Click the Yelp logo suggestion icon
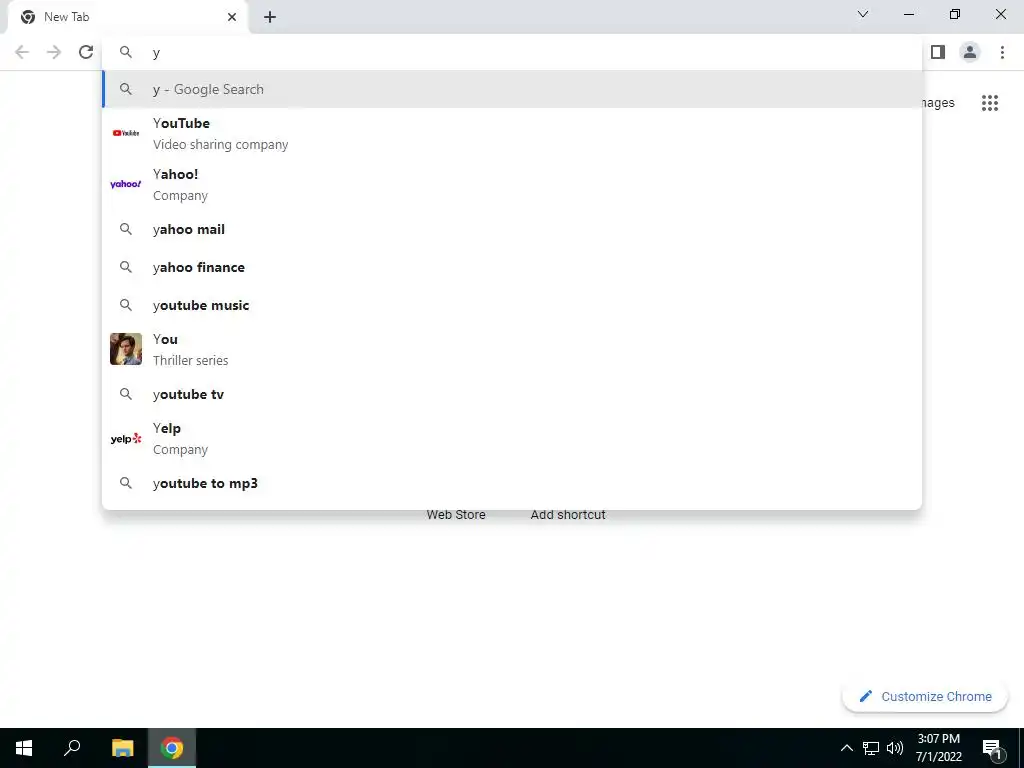1024x768 pixels. (x=126, y=439)
